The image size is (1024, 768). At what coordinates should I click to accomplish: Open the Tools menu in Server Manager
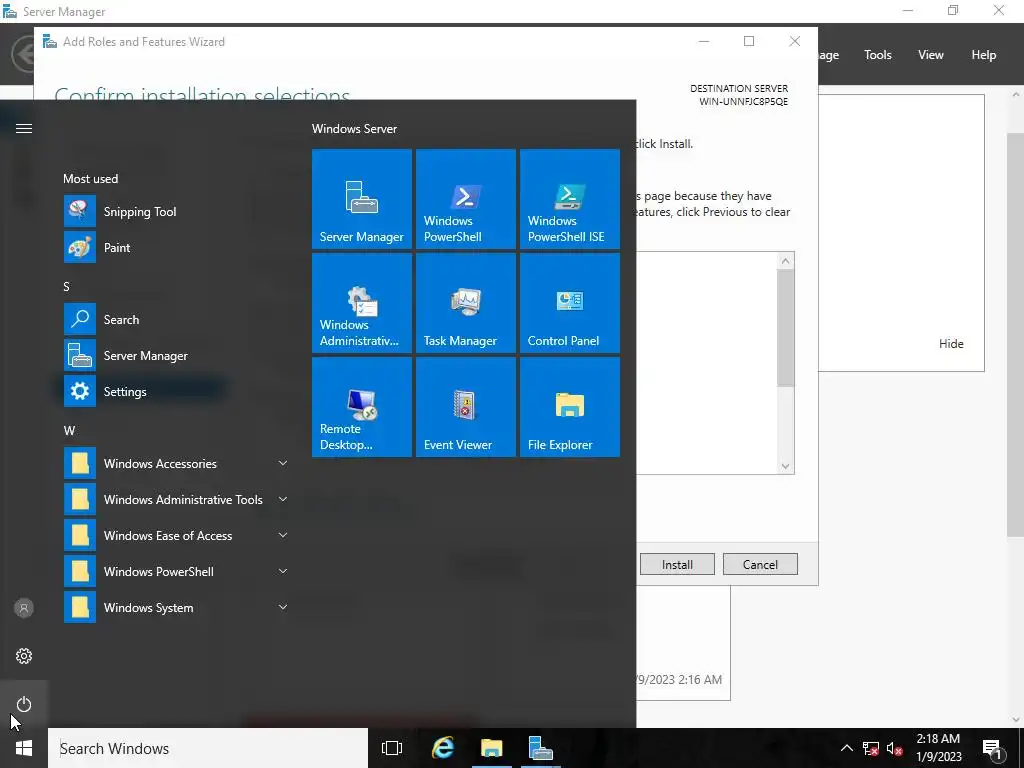[878, 55]
